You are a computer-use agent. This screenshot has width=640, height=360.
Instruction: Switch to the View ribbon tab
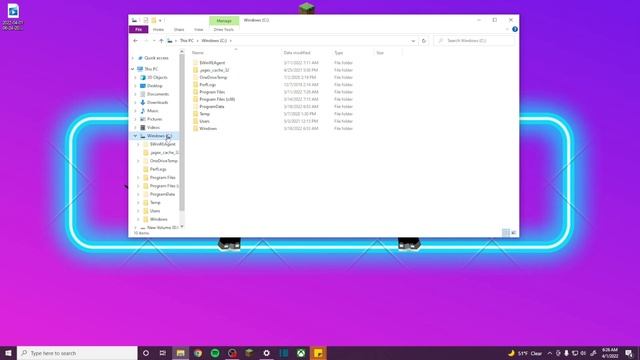coord(198,29)
